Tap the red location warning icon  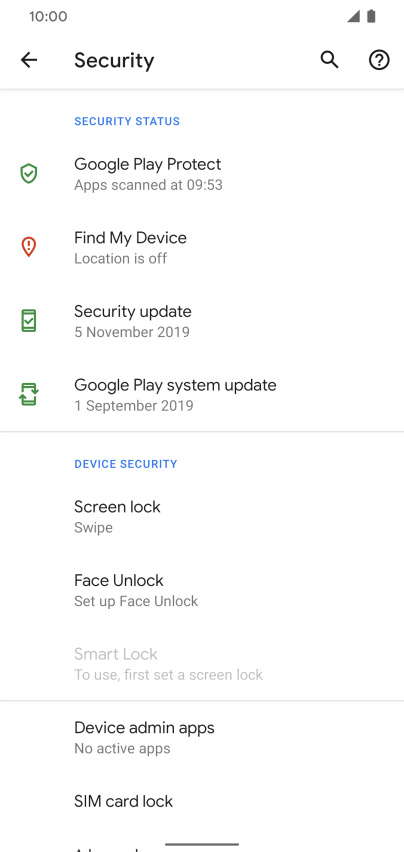point(29,247)
